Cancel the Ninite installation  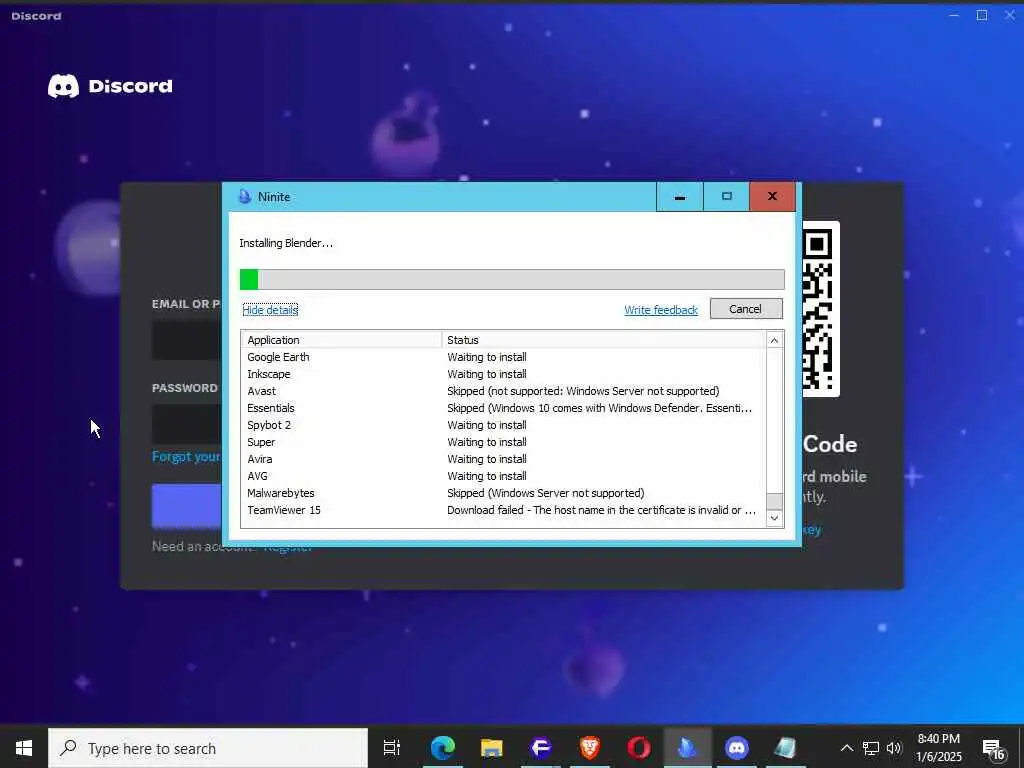(746, 309)
